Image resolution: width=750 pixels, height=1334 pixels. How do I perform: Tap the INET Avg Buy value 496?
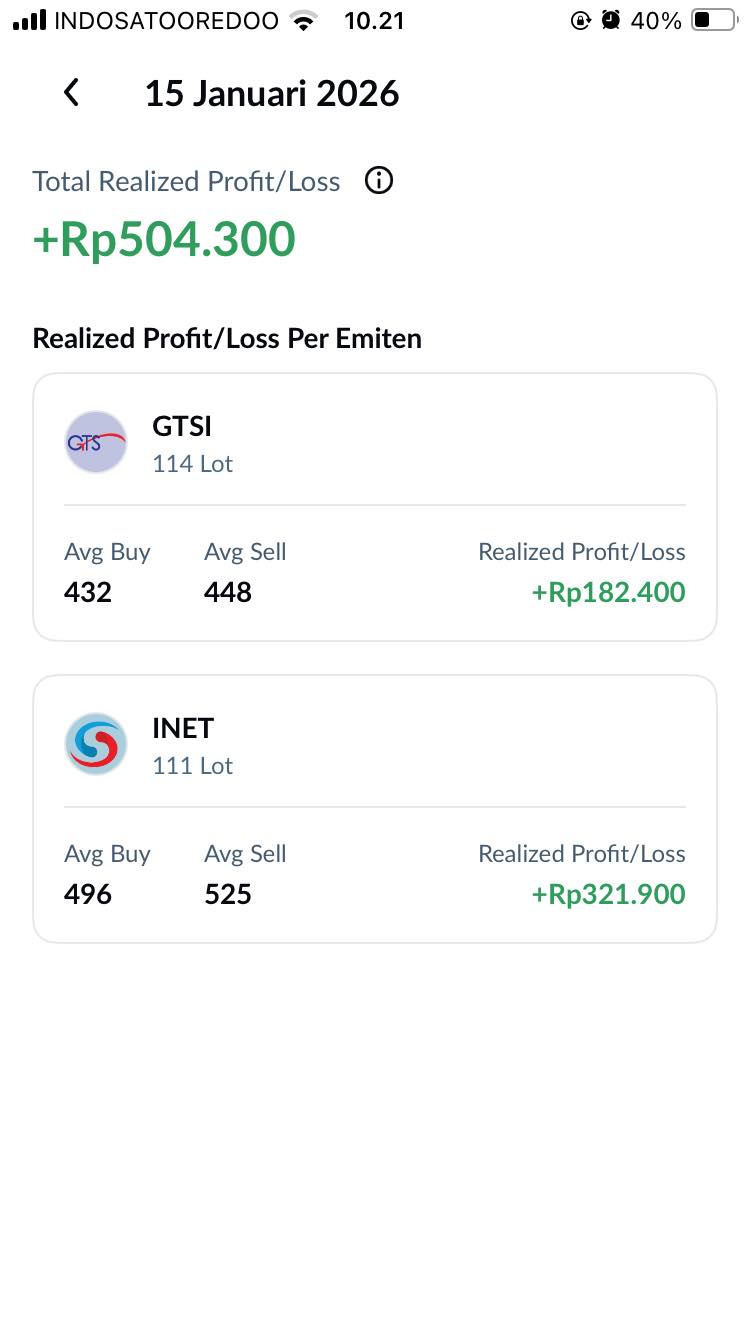pyautogui.click(x=88, y=894)
